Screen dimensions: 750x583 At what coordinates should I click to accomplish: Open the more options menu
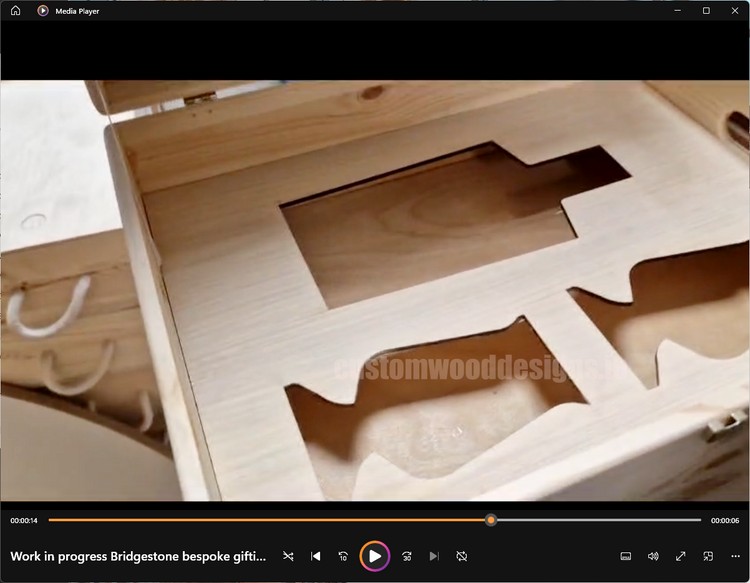point(734,556)
